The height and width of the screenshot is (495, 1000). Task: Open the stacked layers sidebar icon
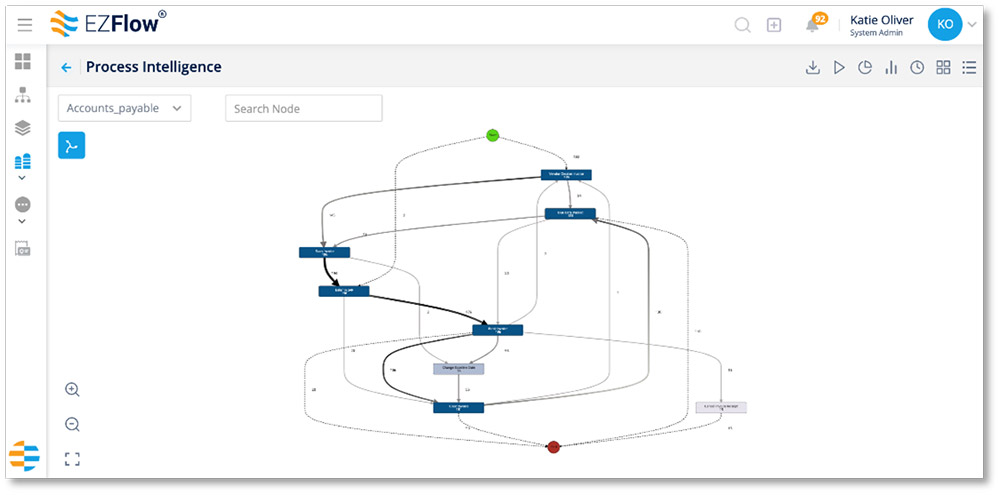[x=23, y=128]
